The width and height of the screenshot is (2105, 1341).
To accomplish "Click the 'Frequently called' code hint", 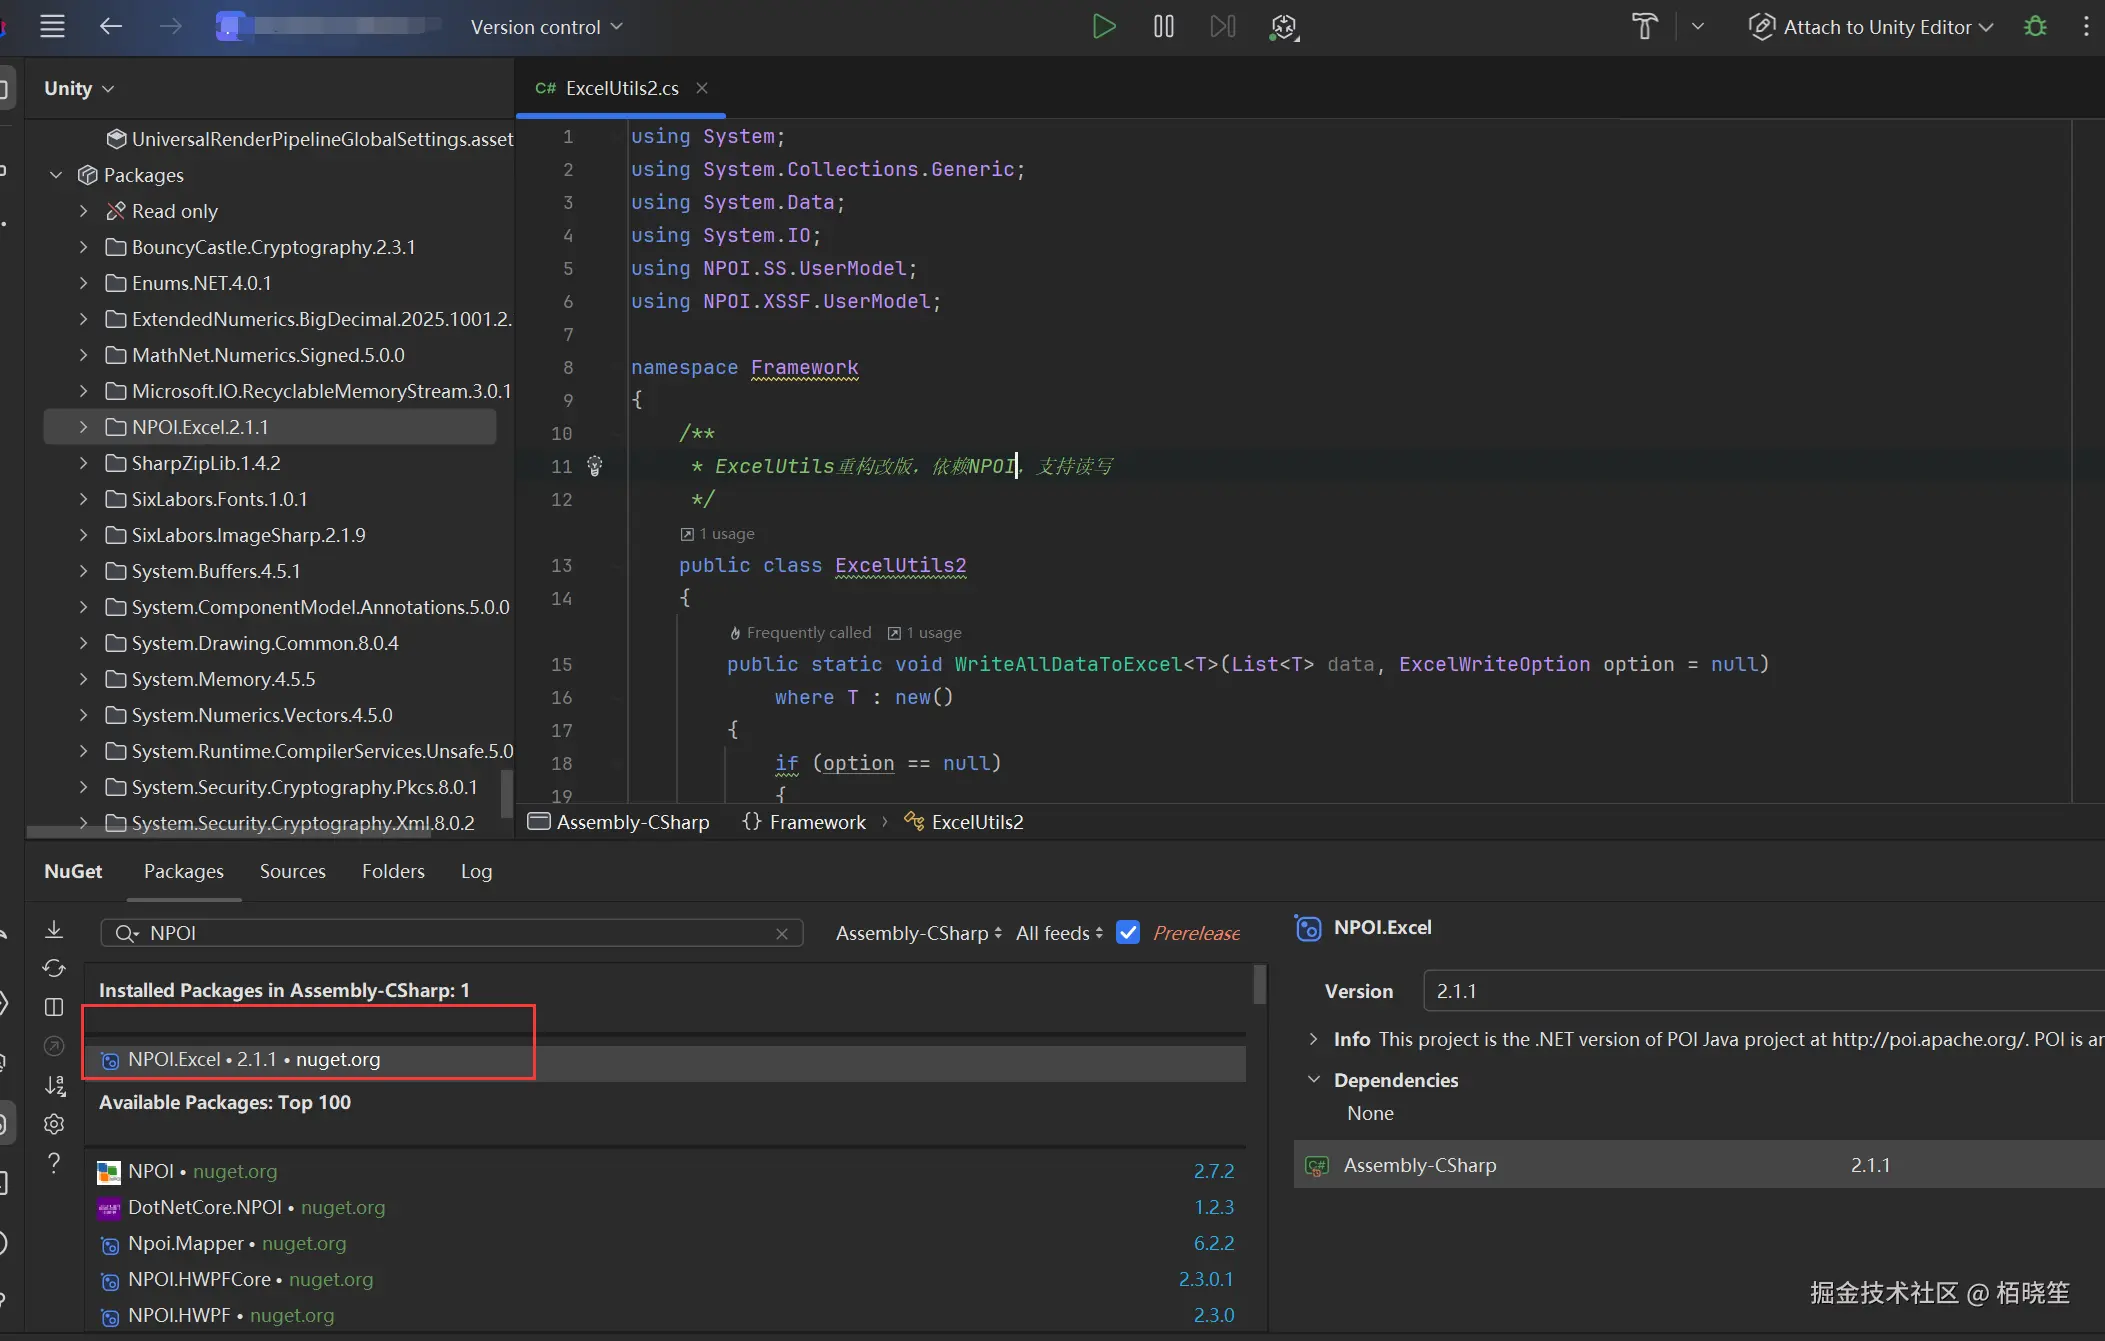I will (800, 633).
